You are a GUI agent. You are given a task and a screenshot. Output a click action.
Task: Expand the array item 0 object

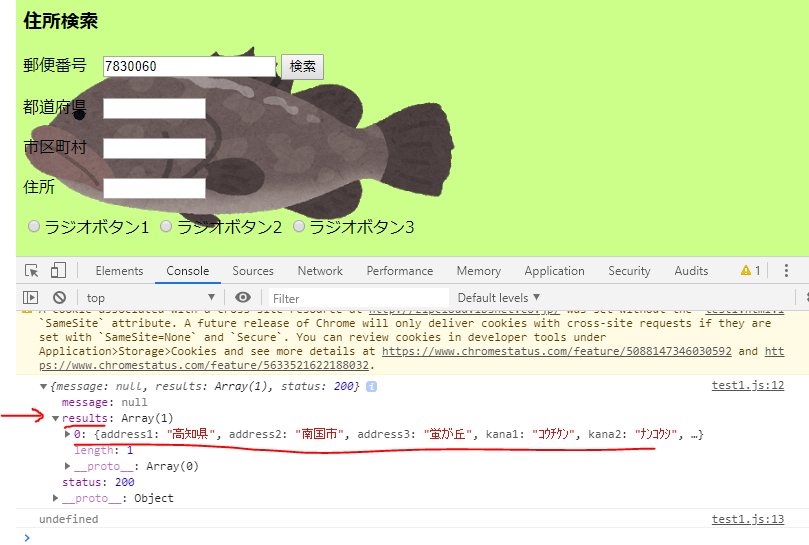67,434
